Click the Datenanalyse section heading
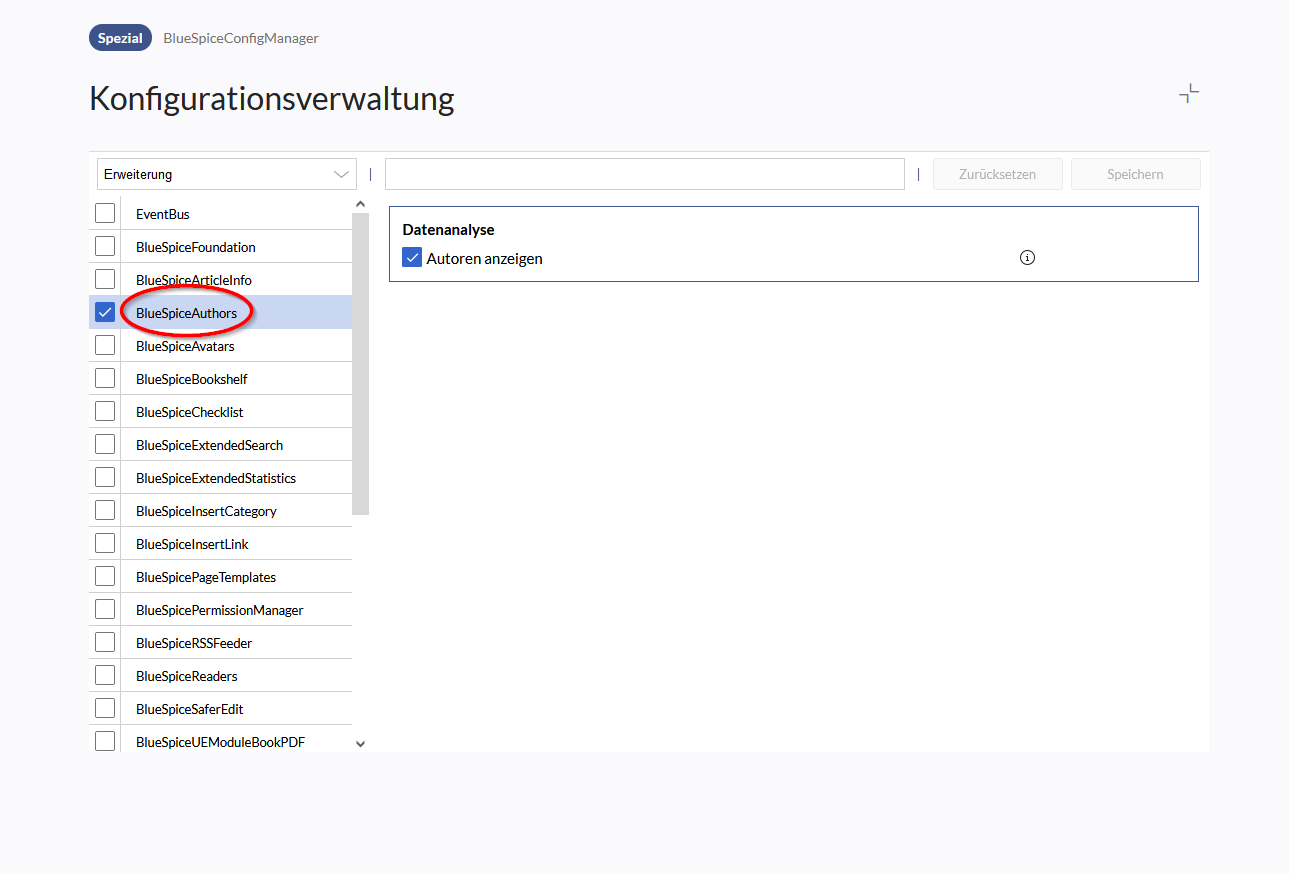1289x874 pixels. point(448,230)
